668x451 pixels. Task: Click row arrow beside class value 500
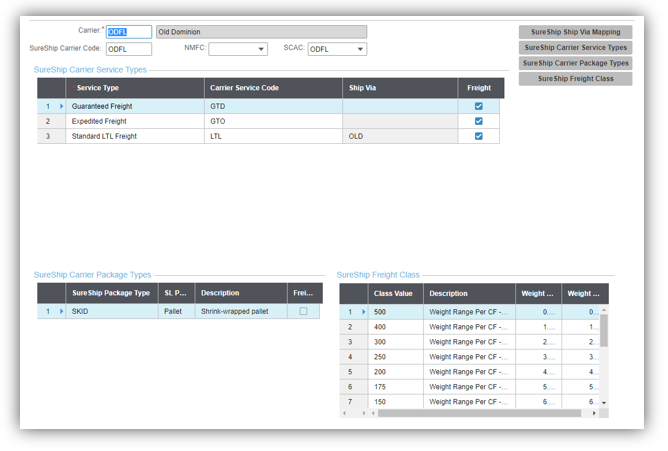362,311
